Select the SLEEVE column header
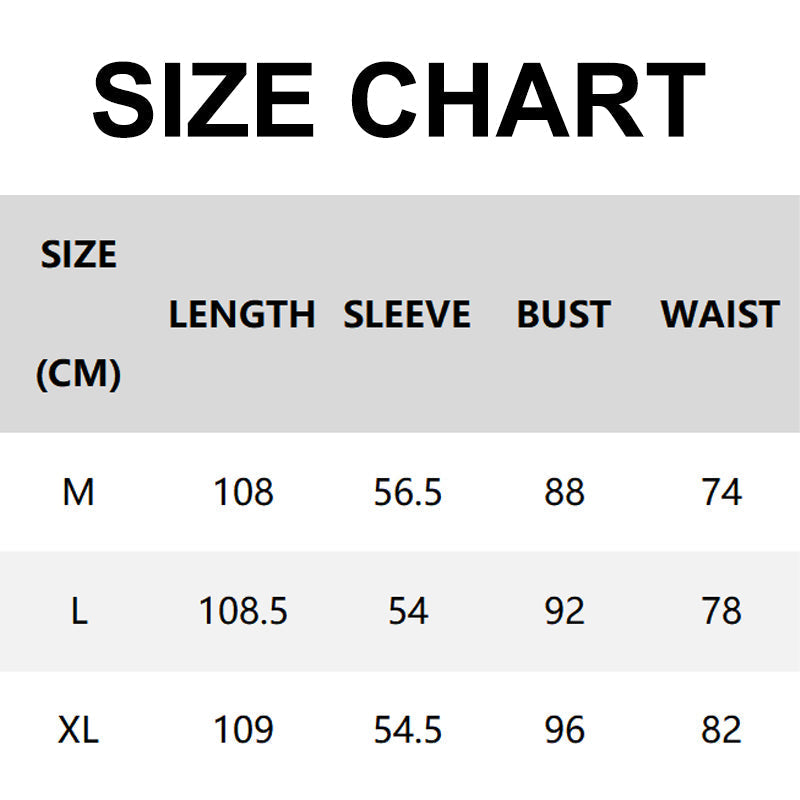The height and width of the screenshot is (800, 800). (x=407, y=315)
